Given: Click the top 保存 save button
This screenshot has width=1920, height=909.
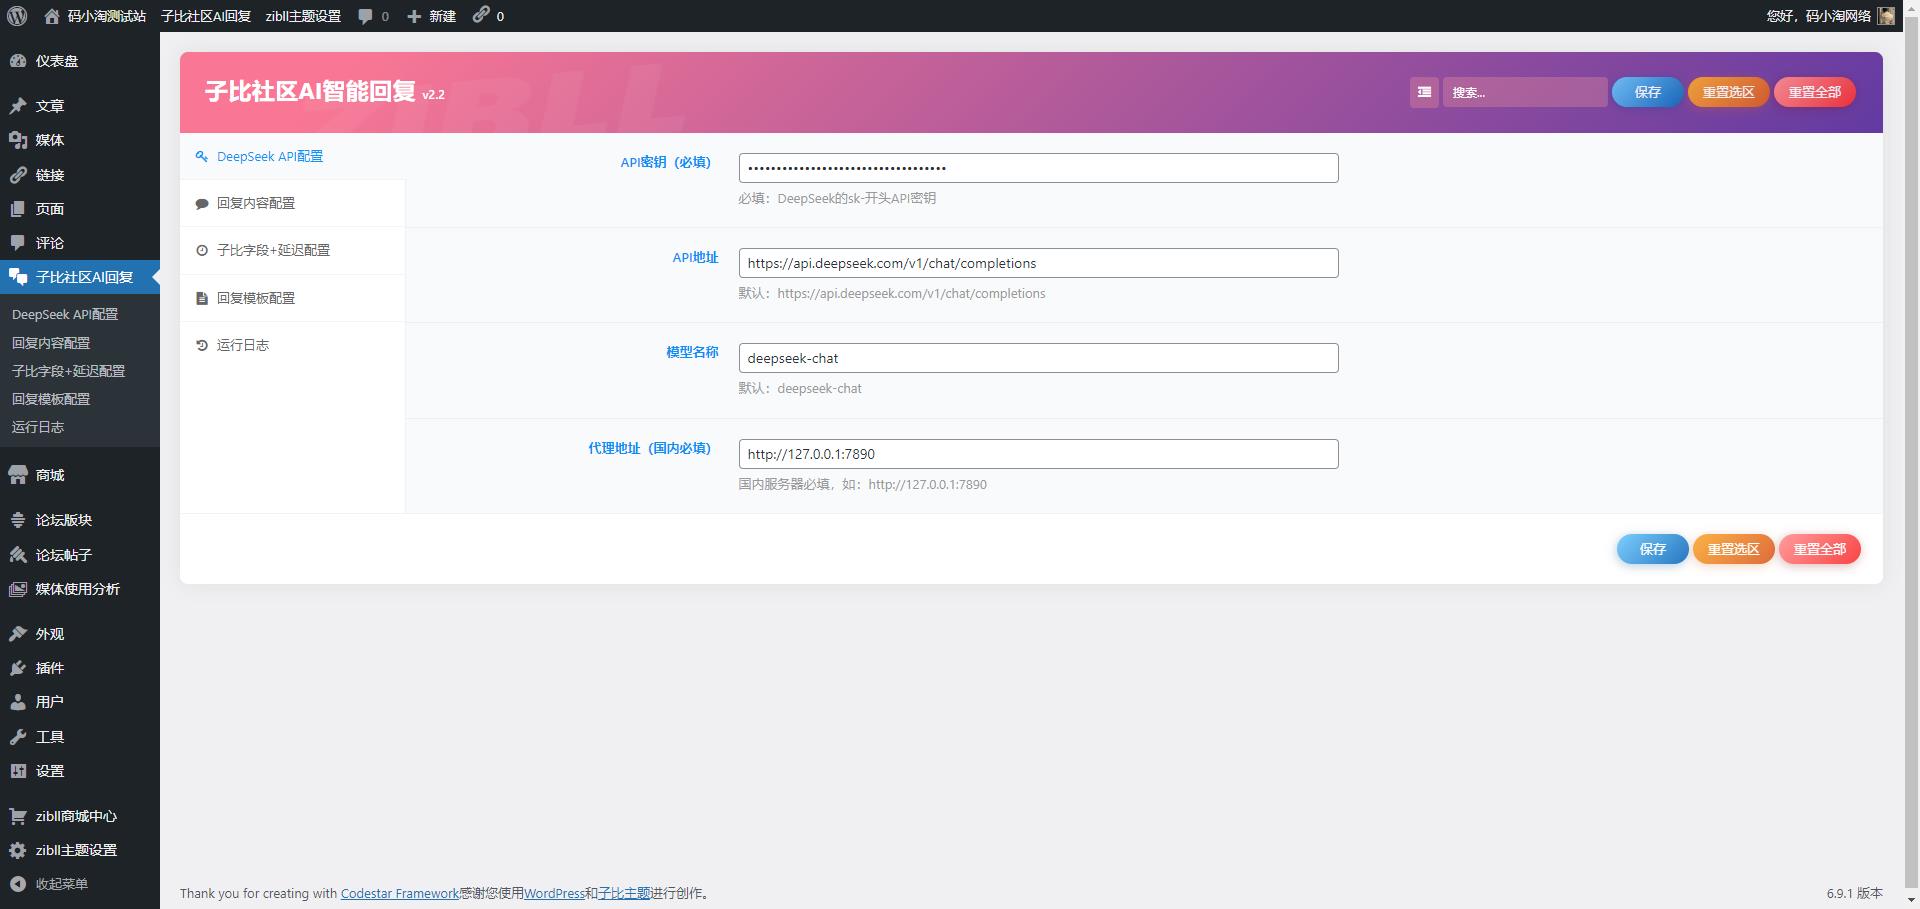Looking at the screenshot, I should [x=1647, y=92].
